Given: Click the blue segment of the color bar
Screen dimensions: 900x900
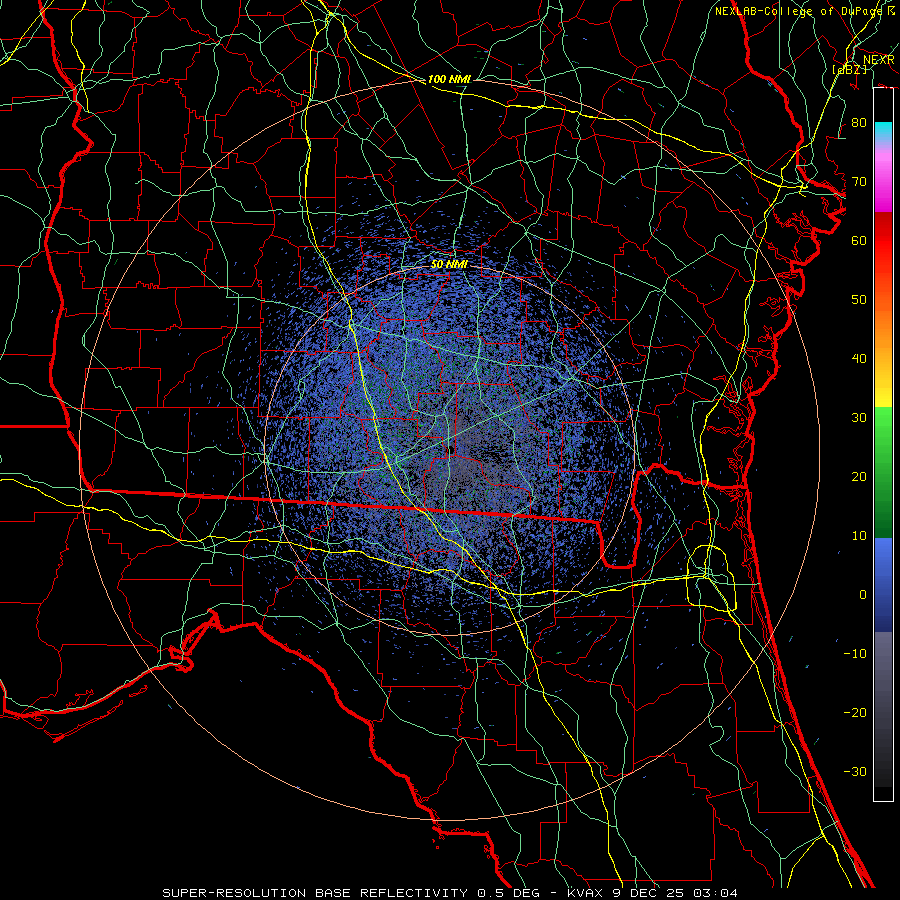Looking at the screenshot, I should (883, 585).
